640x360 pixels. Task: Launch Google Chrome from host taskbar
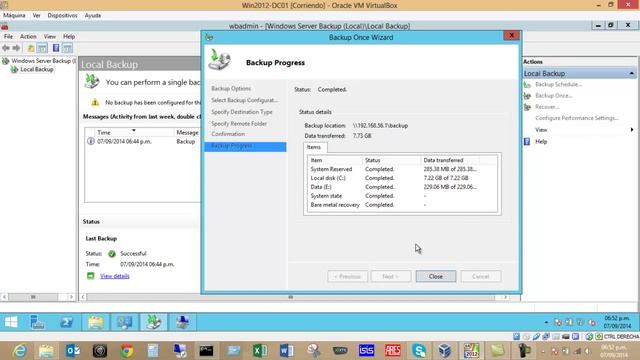(x=127, y=351)
